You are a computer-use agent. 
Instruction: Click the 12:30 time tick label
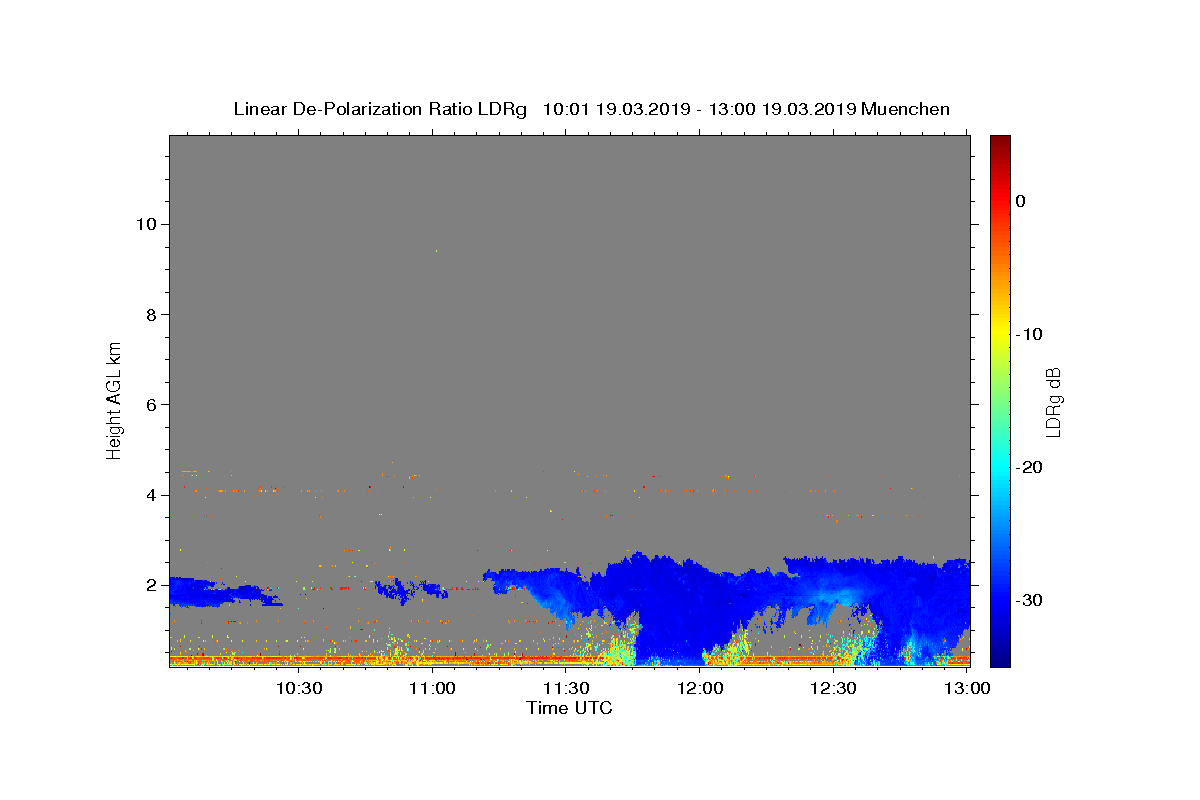tap(834, 688)
